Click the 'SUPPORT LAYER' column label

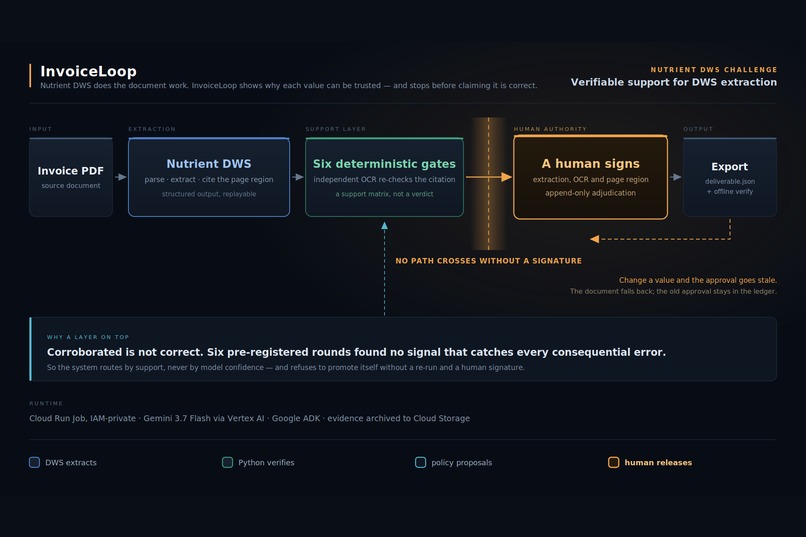coord(336,129)
